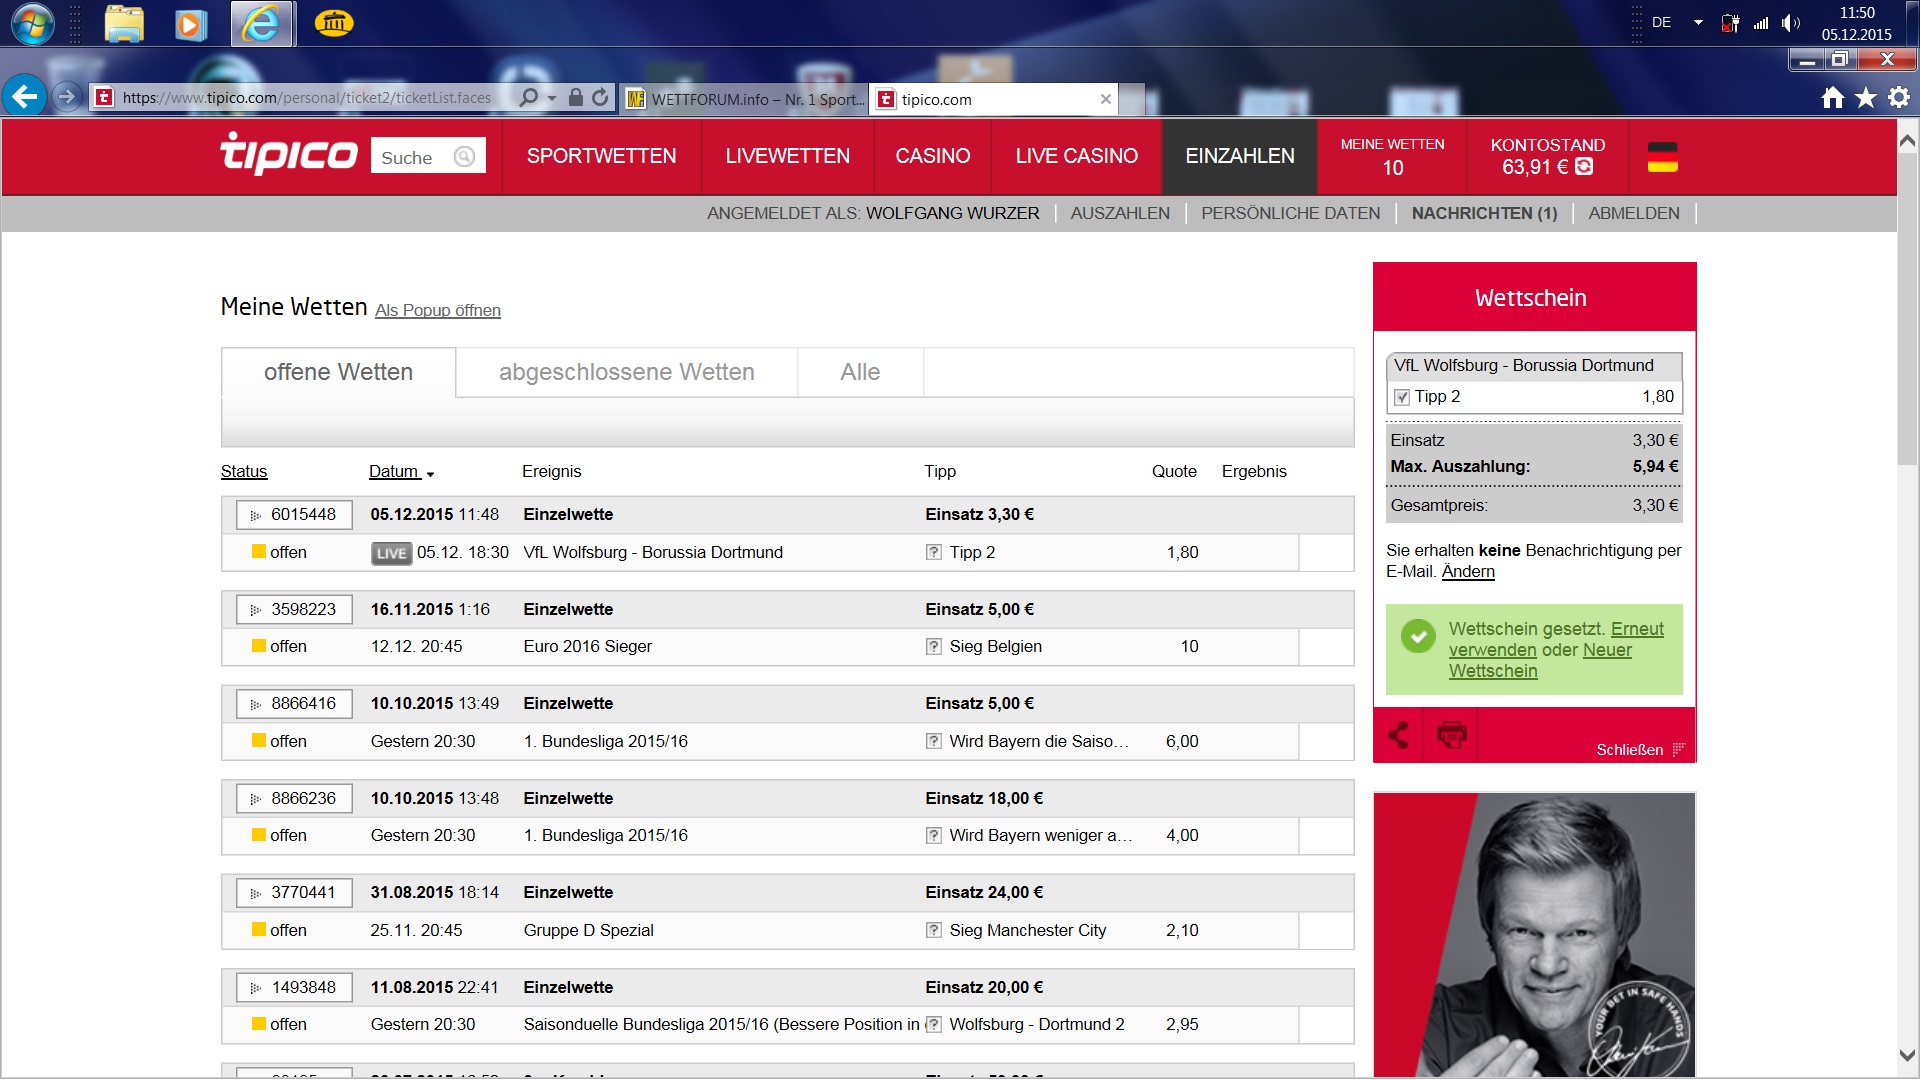Open media player icon in taskbar

click(190, 24)
